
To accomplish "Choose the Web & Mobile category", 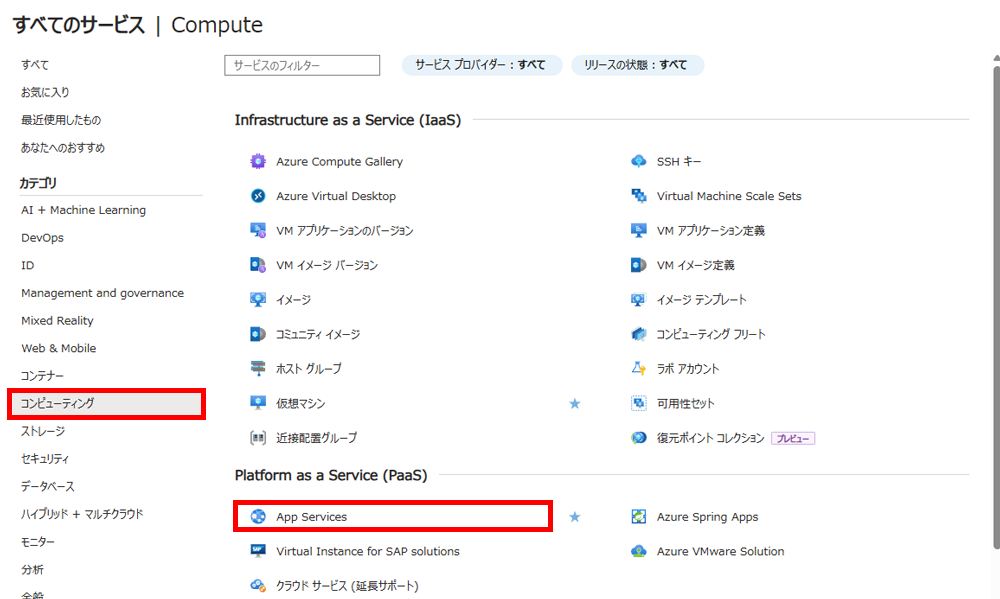I will pyautogui.click(x=59, y=348).
